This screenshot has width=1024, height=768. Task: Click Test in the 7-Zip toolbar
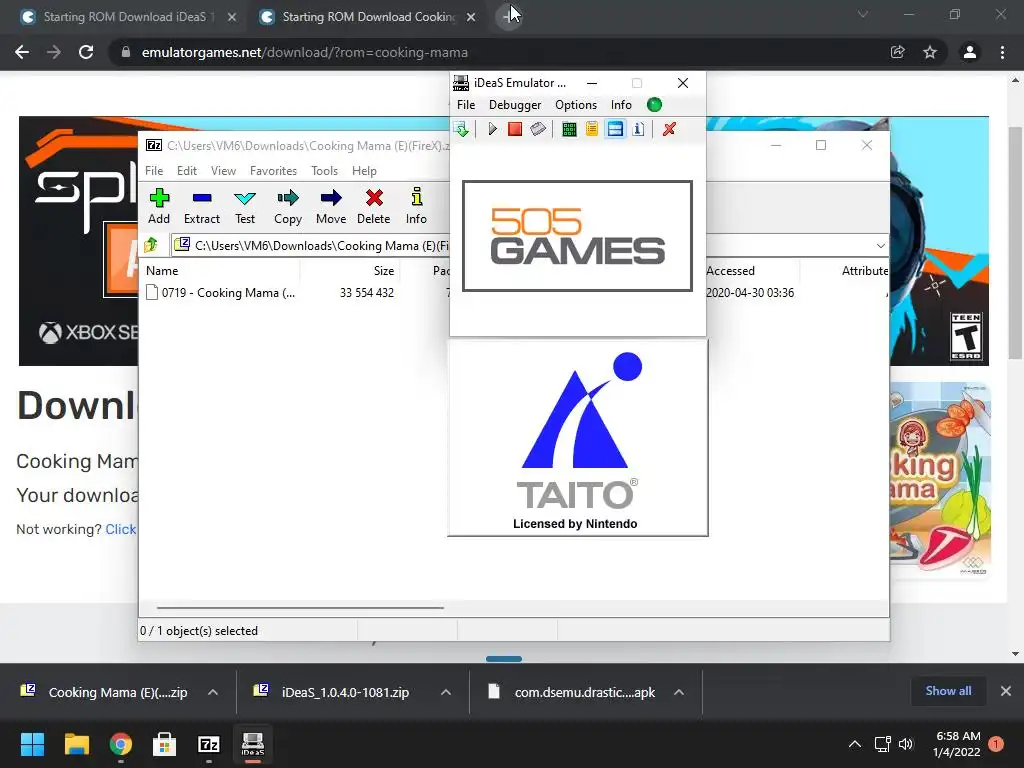tap(245, 206)
